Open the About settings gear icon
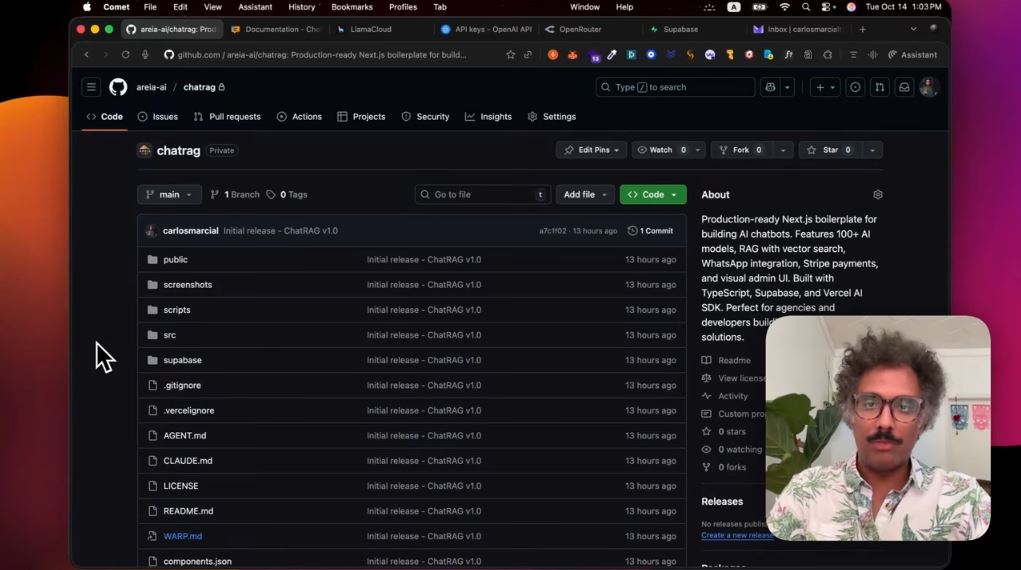The image size is (1021, 570). coord(878,194)
